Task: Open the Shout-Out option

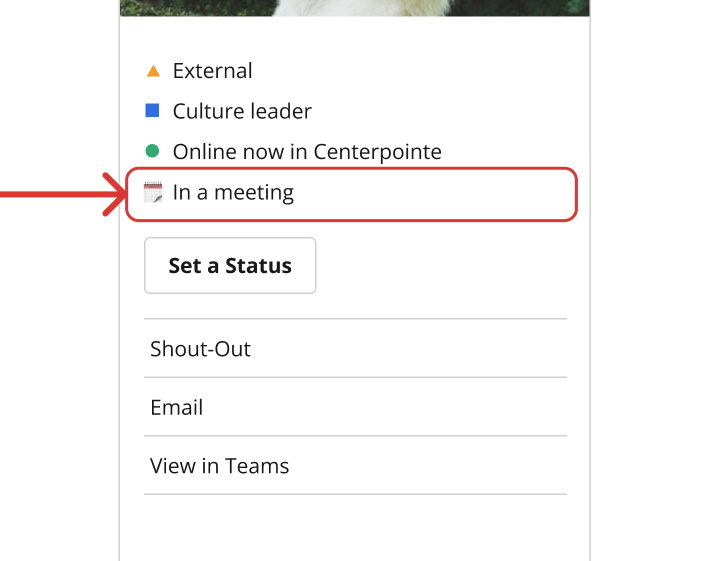Action: (x=200, y=349)
